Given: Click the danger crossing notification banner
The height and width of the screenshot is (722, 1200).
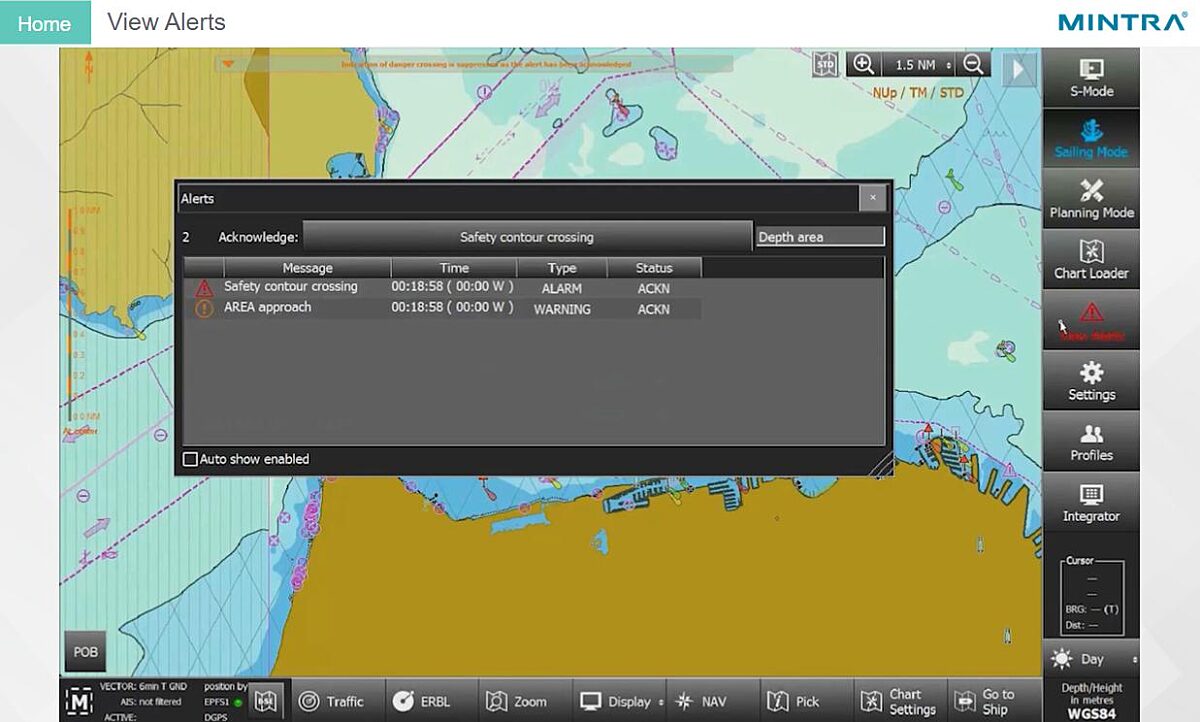Looking at the screenshot, I should [475, 64].
